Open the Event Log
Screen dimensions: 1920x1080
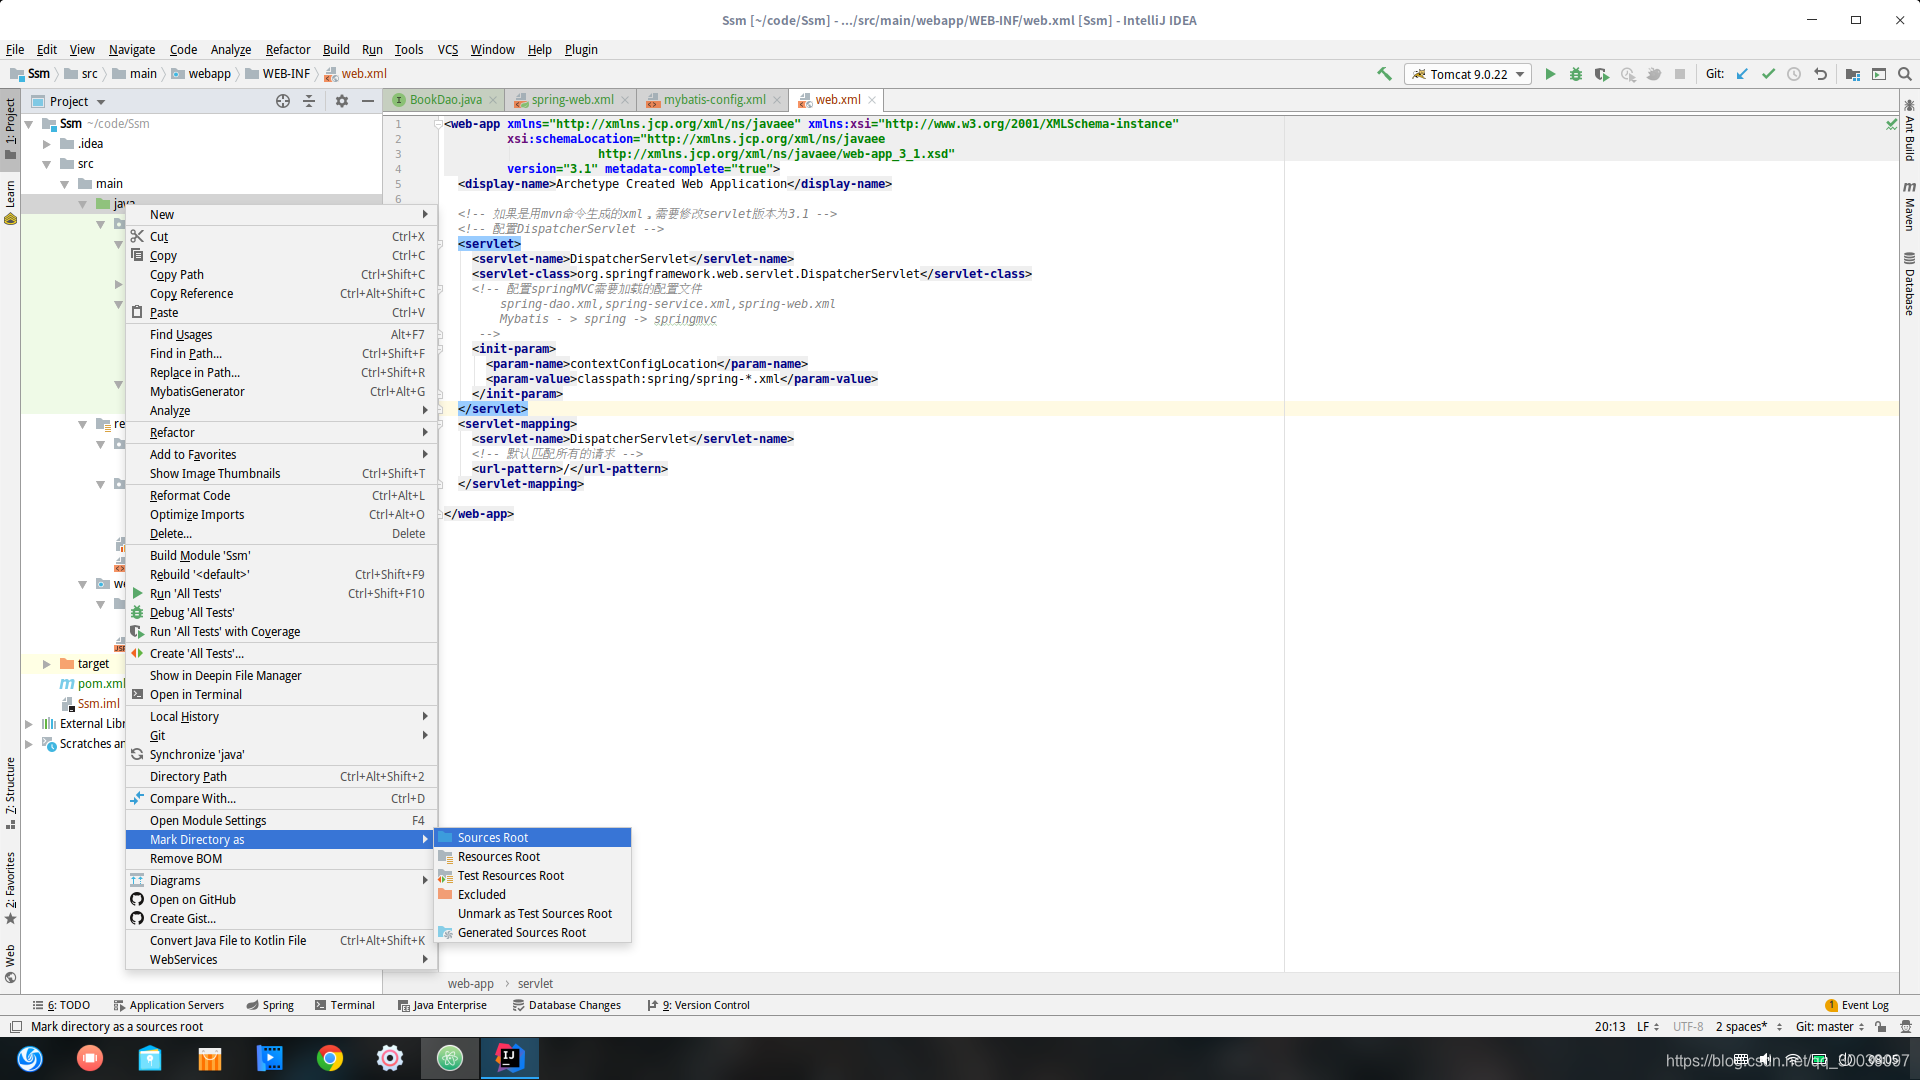coord(1857,1005)
